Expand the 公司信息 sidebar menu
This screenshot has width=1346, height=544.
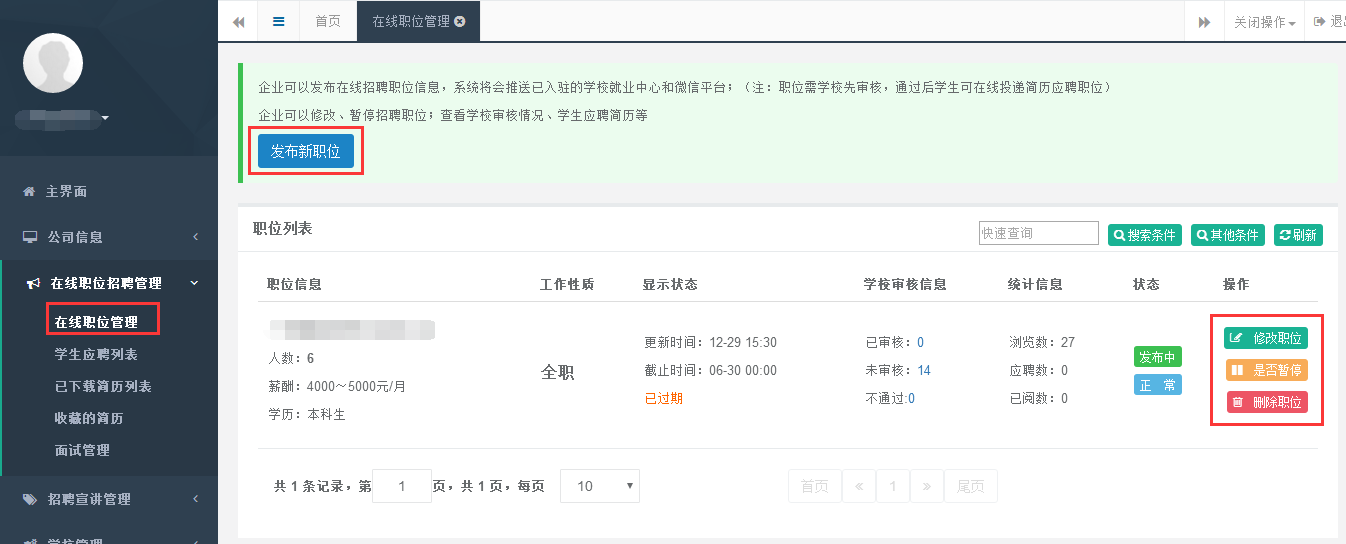(110, 237)
